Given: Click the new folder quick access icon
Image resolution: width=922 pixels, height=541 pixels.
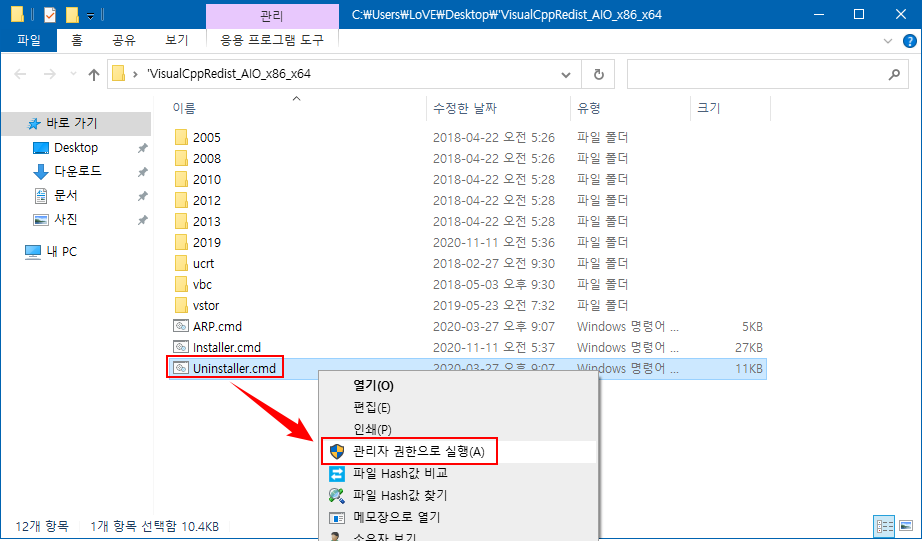Looking at the screenshot, I should coord(72,14).
